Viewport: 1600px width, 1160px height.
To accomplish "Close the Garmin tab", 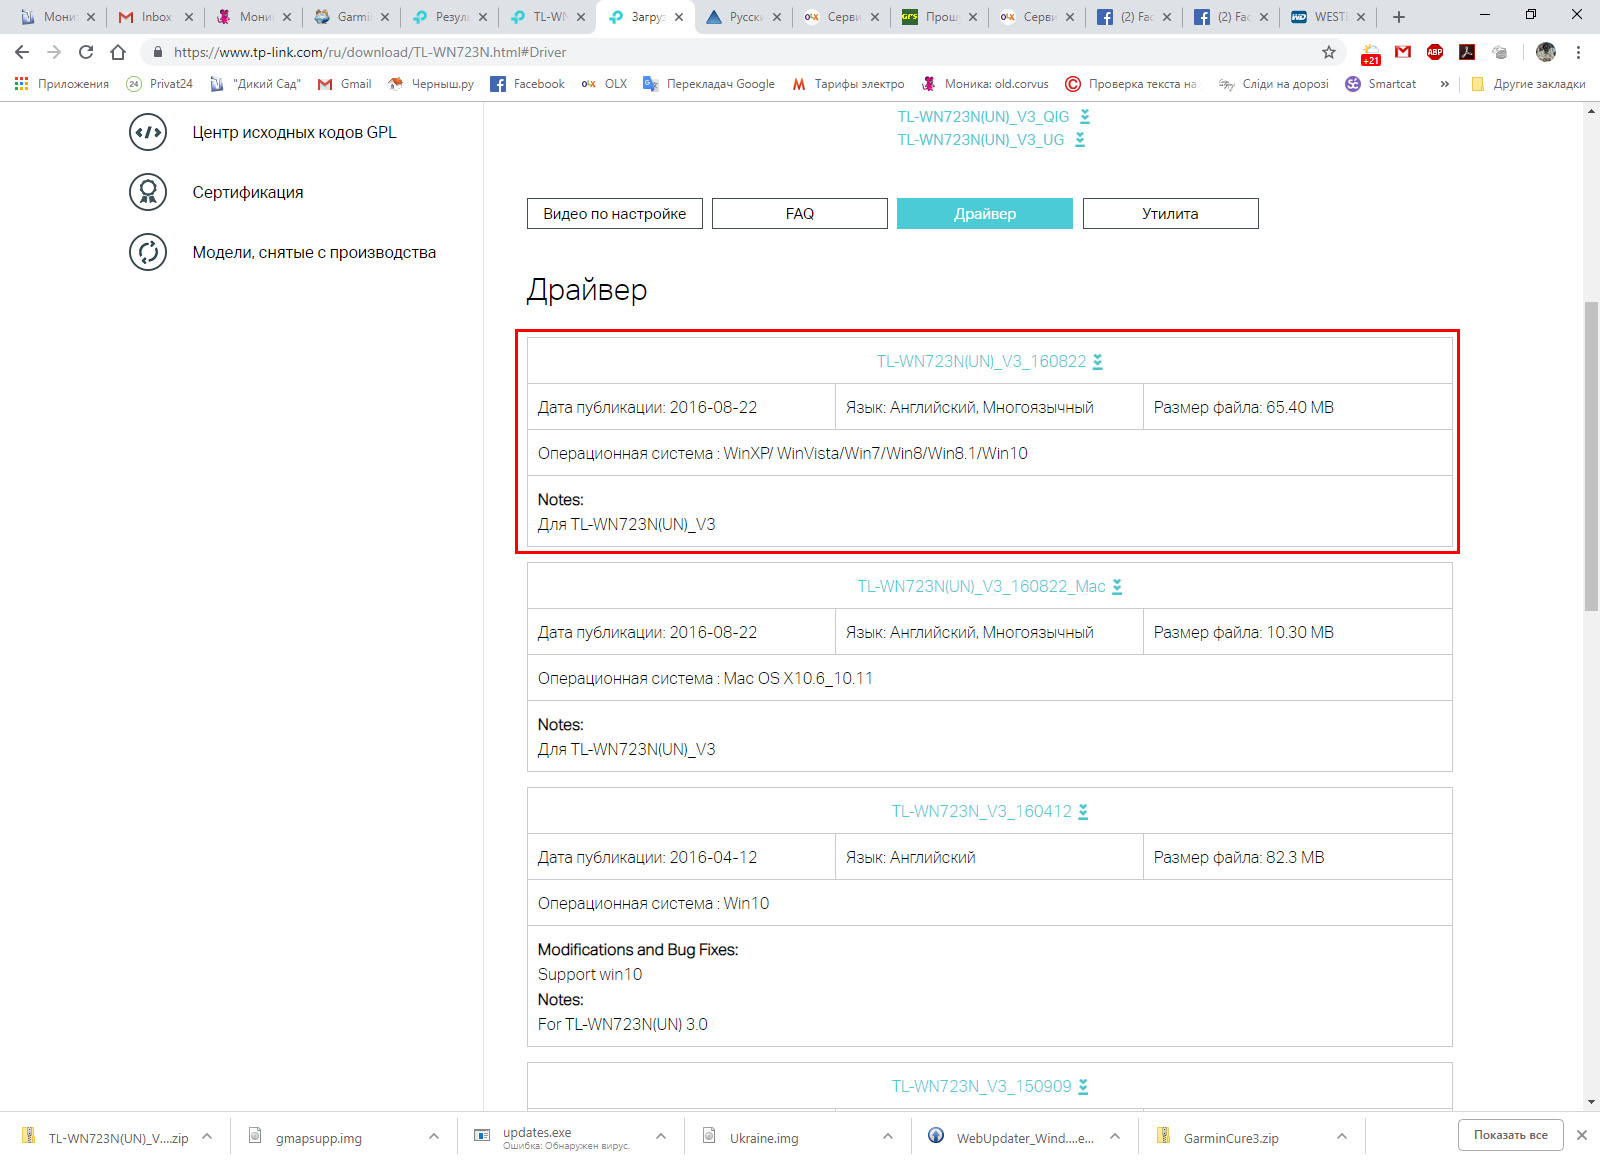I will click(385, 17).
